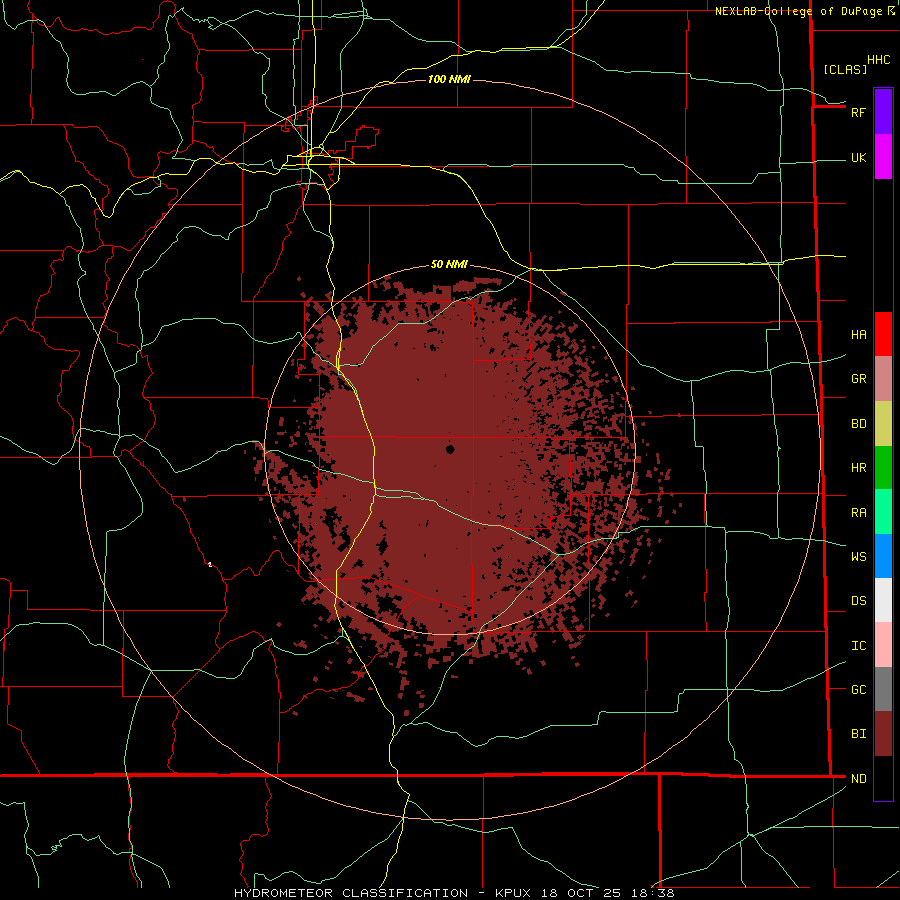Click the 18:38 time stamp
Image resolution: width=900 pixels, height=900 pixels.
[652, 893]
